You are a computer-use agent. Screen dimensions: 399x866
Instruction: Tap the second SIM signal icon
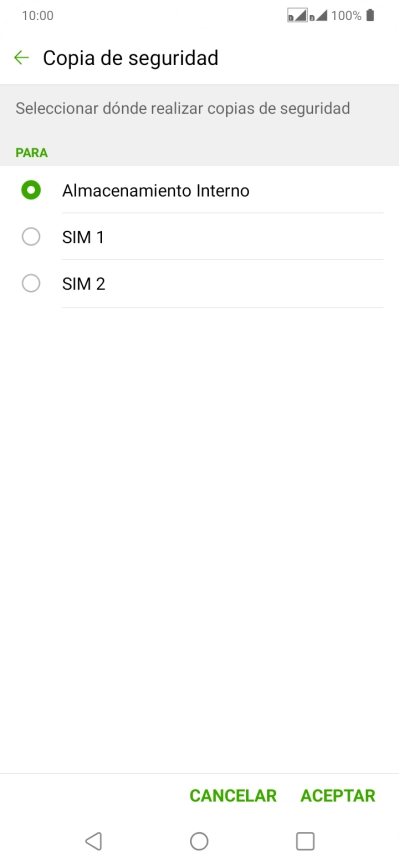click(318, 15)
